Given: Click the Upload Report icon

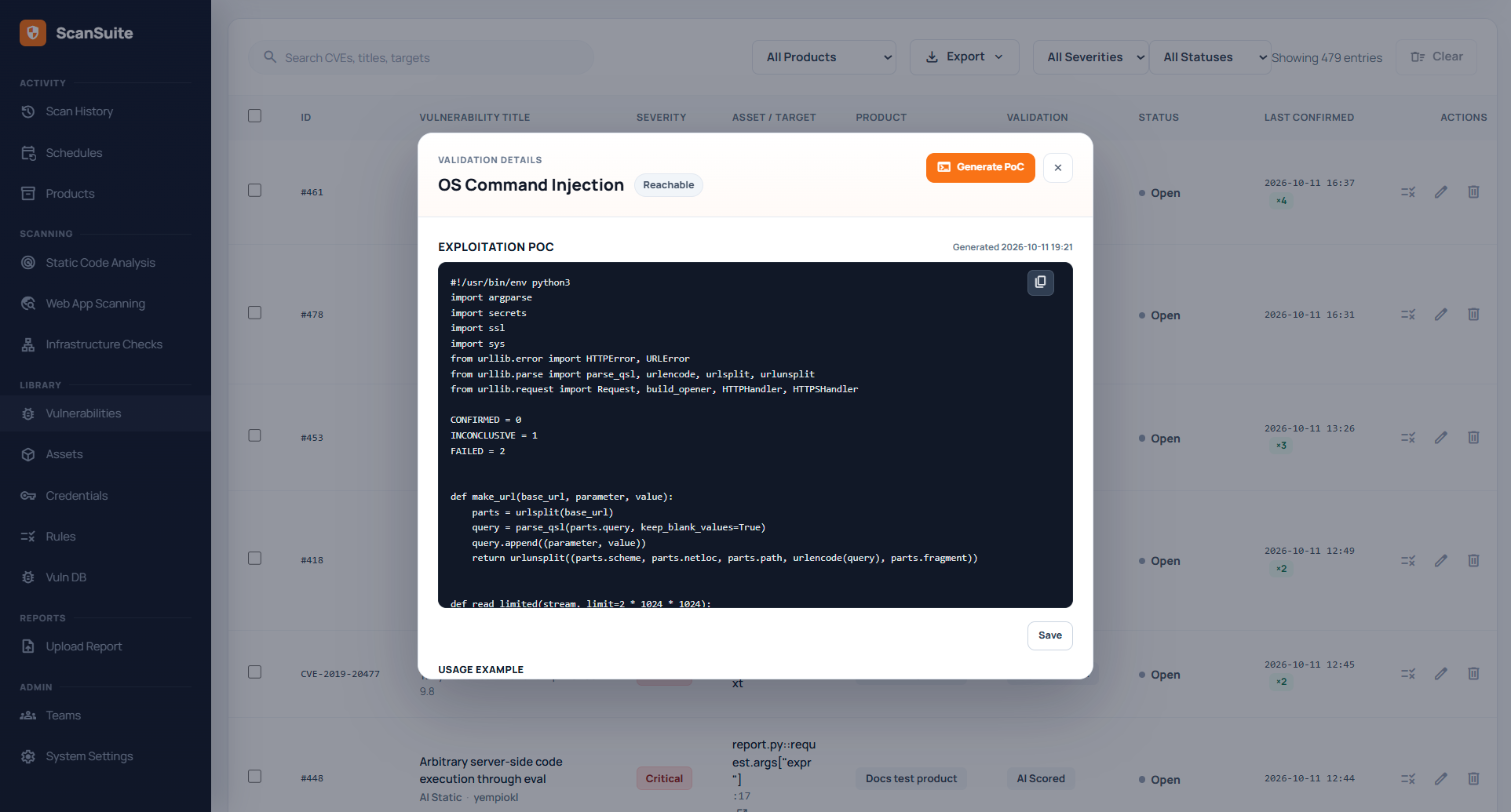Looking at the screenshot, I should pos(28,647).
